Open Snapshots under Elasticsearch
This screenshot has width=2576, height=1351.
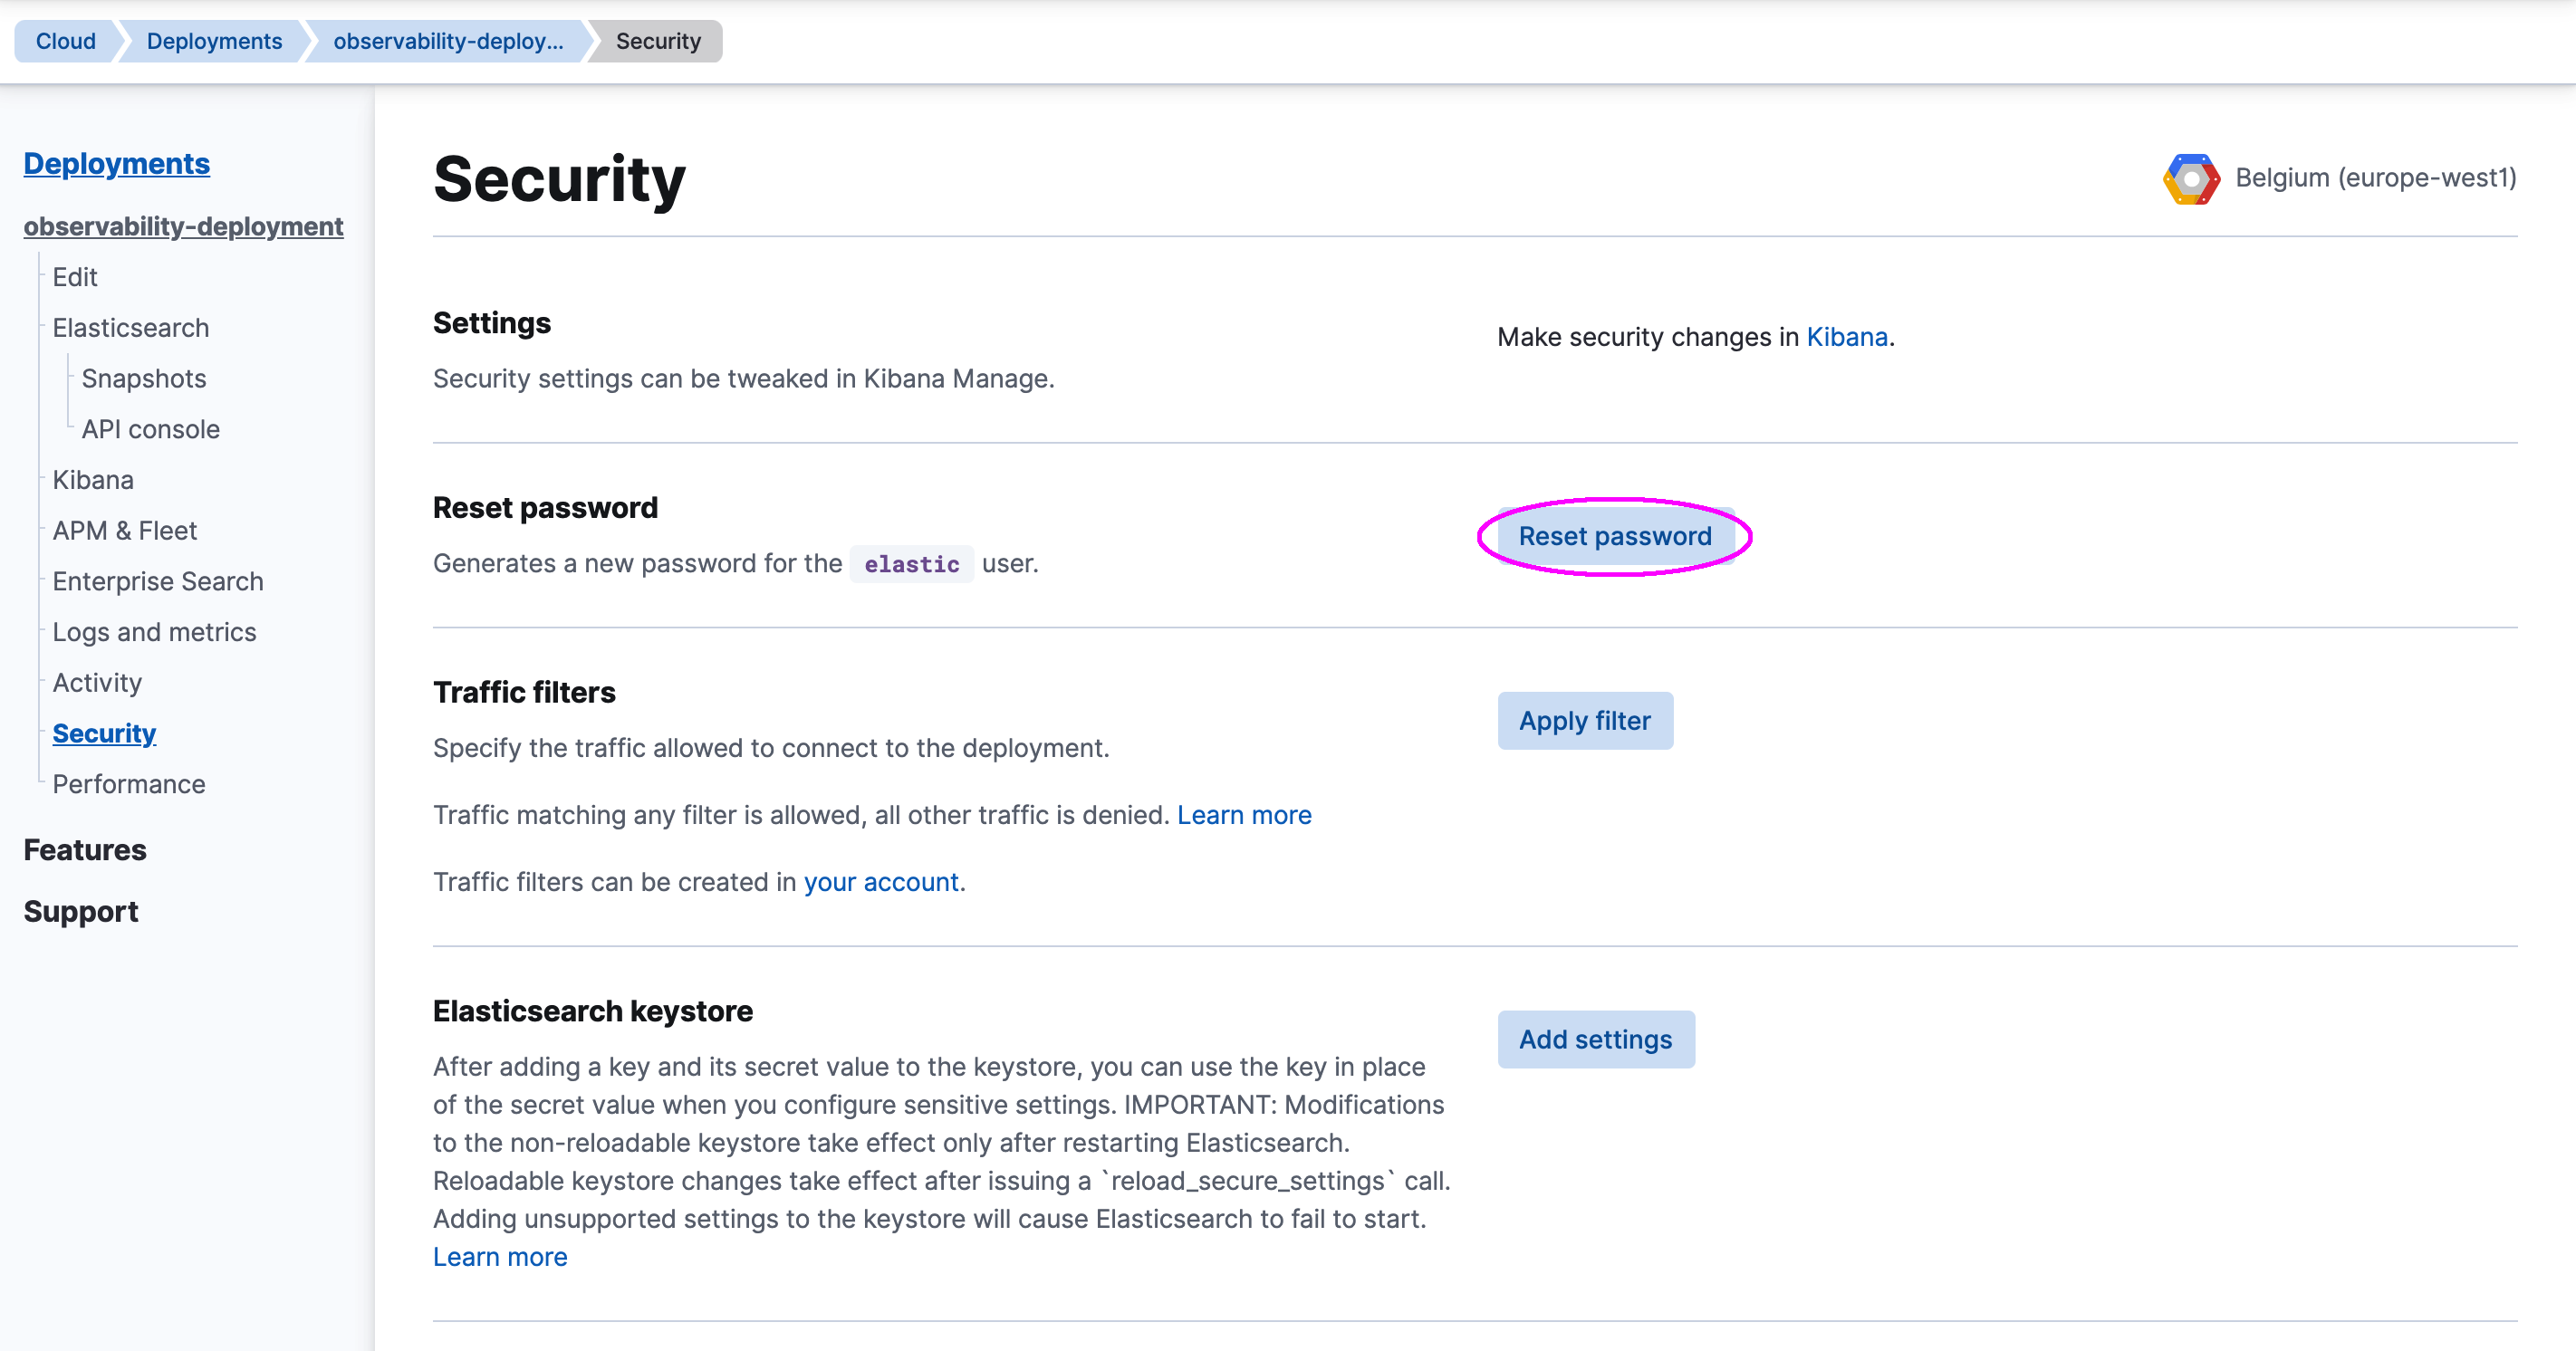click(x=144, y=379)
